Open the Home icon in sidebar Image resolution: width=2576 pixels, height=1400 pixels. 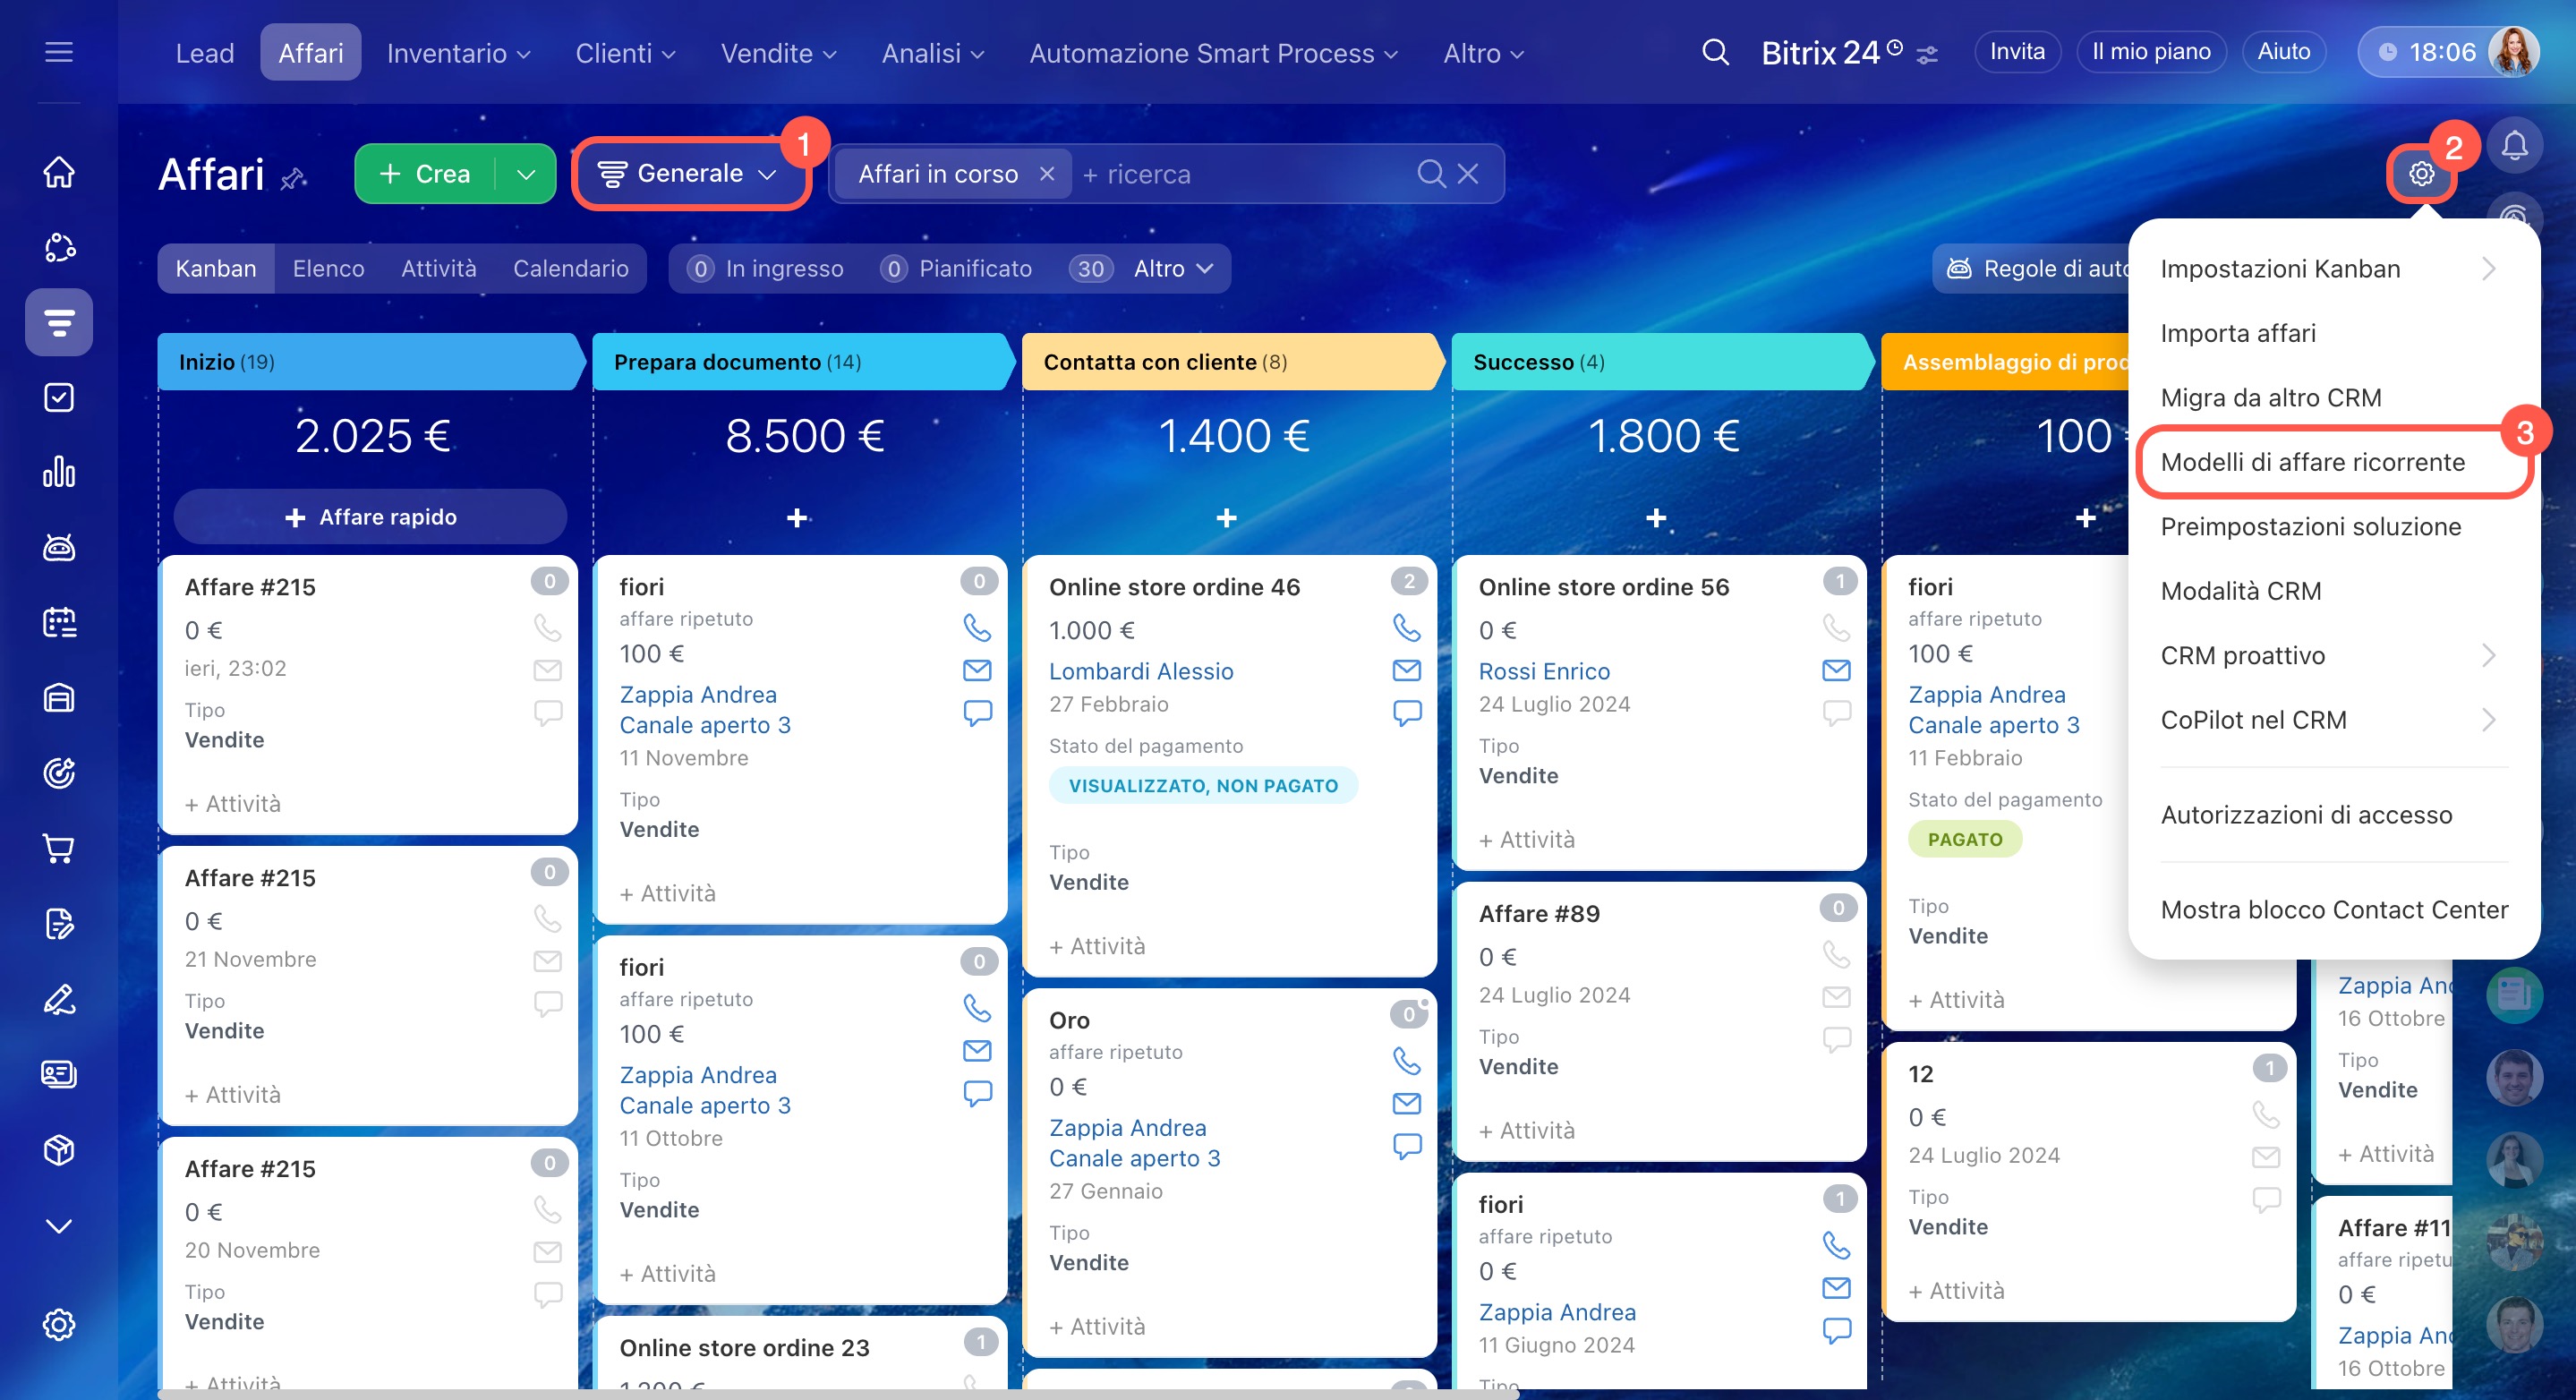point(59,172)
